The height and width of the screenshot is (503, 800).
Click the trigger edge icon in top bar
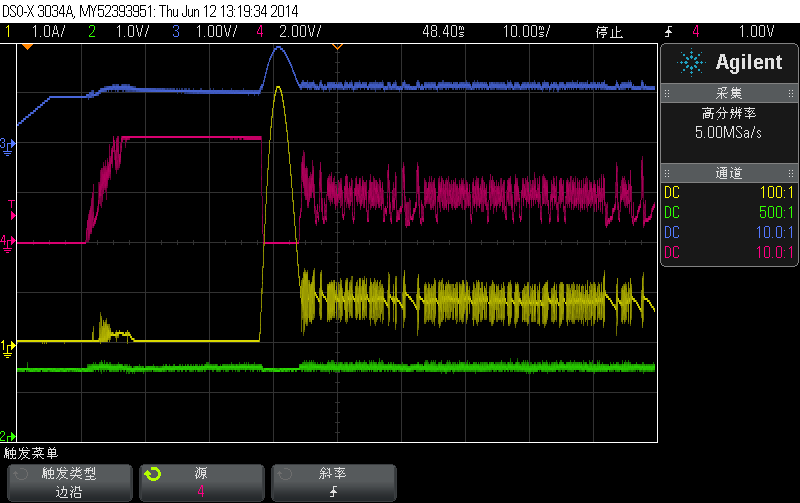click(x=668, y=32)
